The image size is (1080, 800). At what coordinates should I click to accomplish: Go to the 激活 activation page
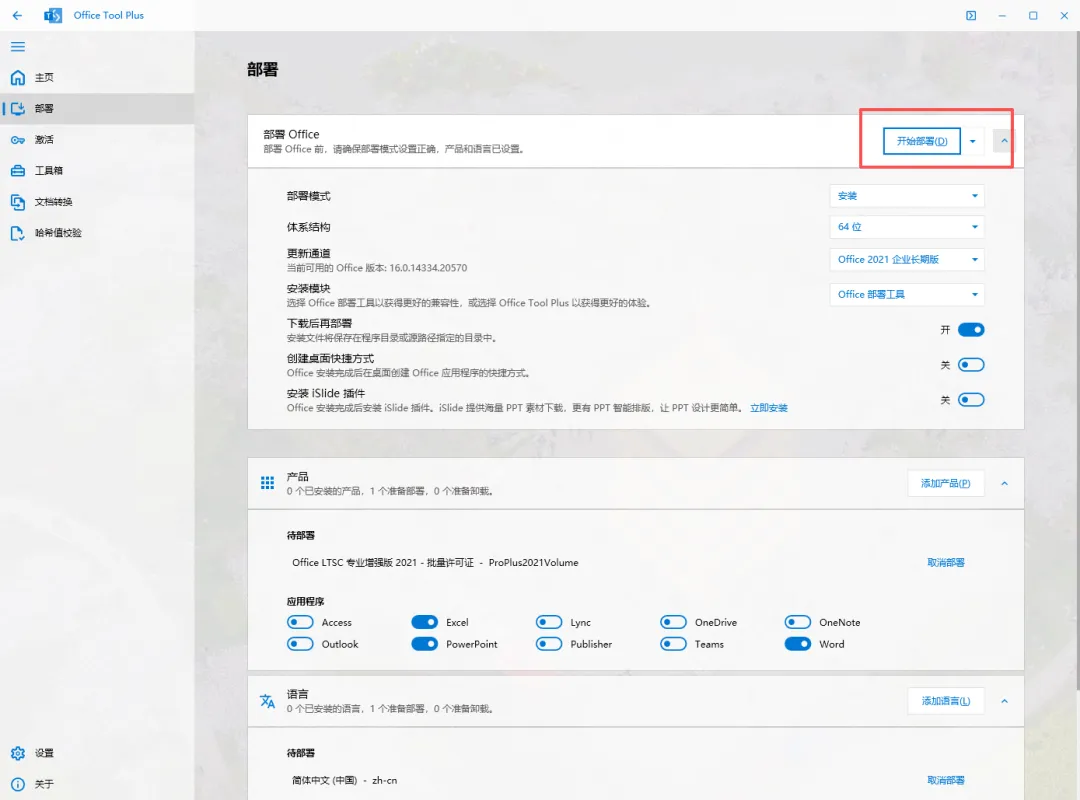[x=97, y=140]
